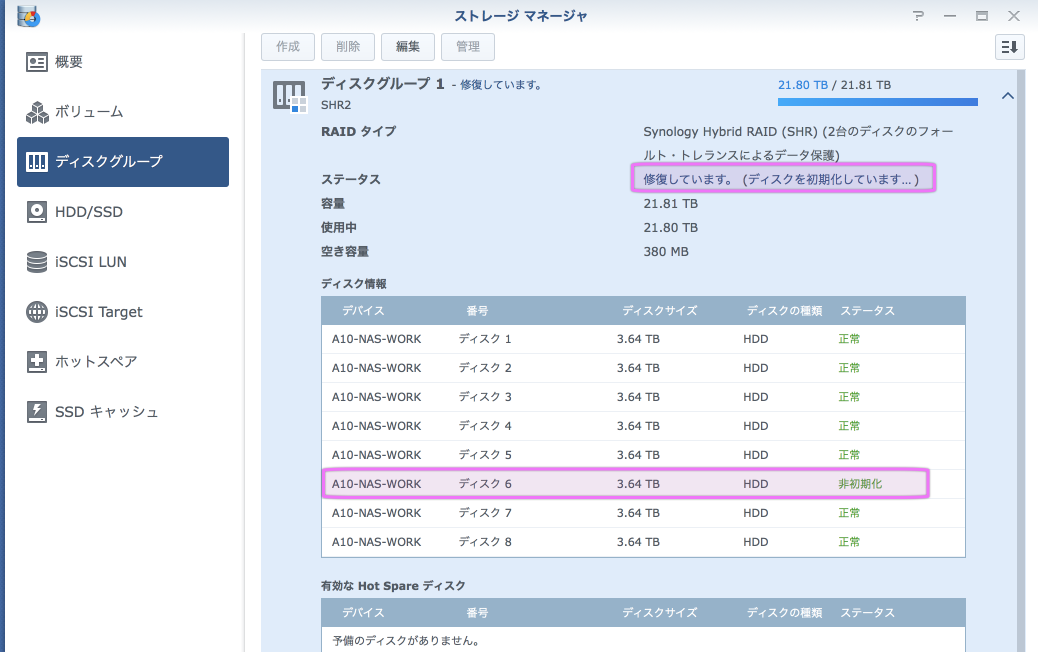Click the iSCSI Target globe icon
This screenshot has height=652, width=1038.
(37, 312)
